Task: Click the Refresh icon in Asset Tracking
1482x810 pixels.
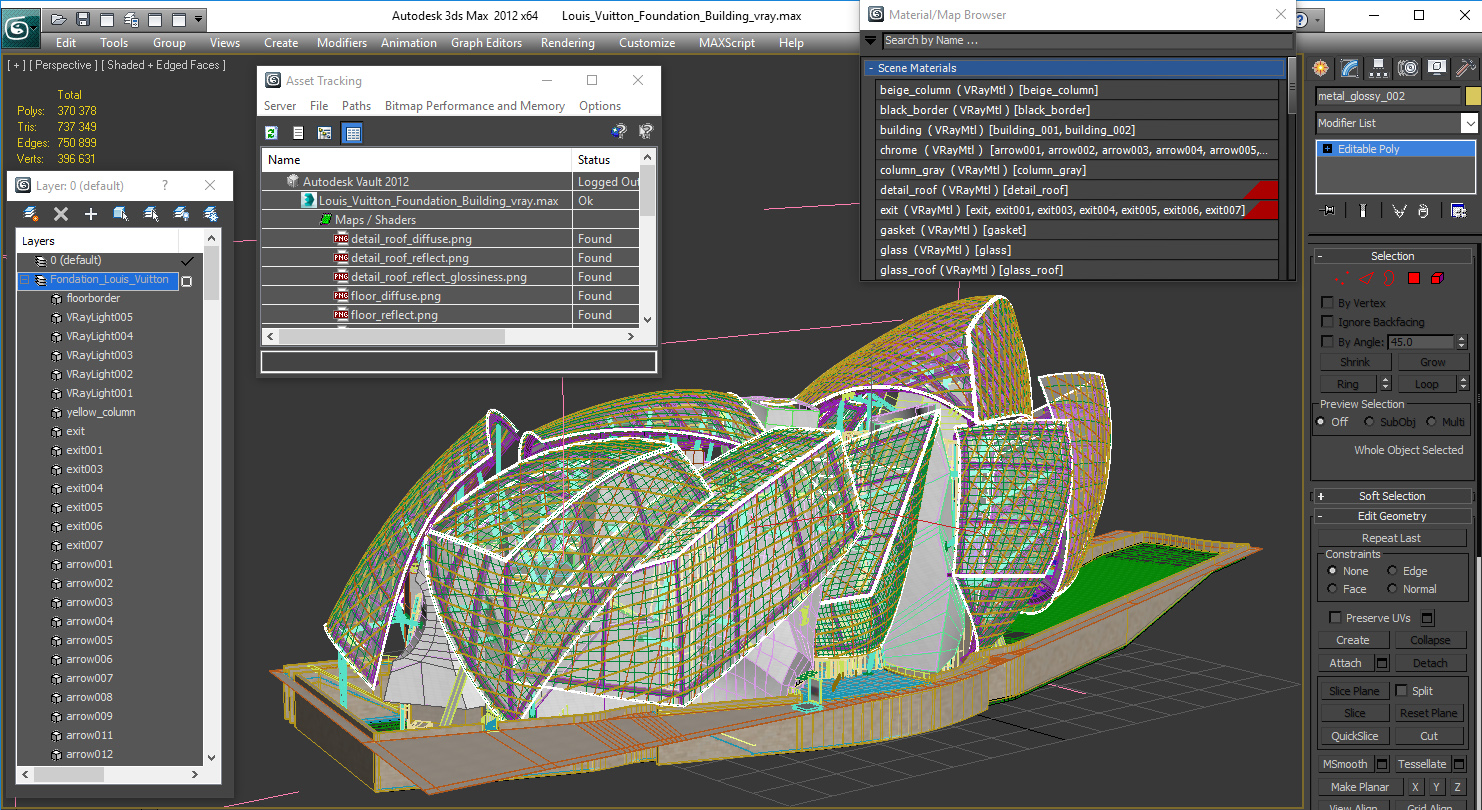Action: click(271, 133)
